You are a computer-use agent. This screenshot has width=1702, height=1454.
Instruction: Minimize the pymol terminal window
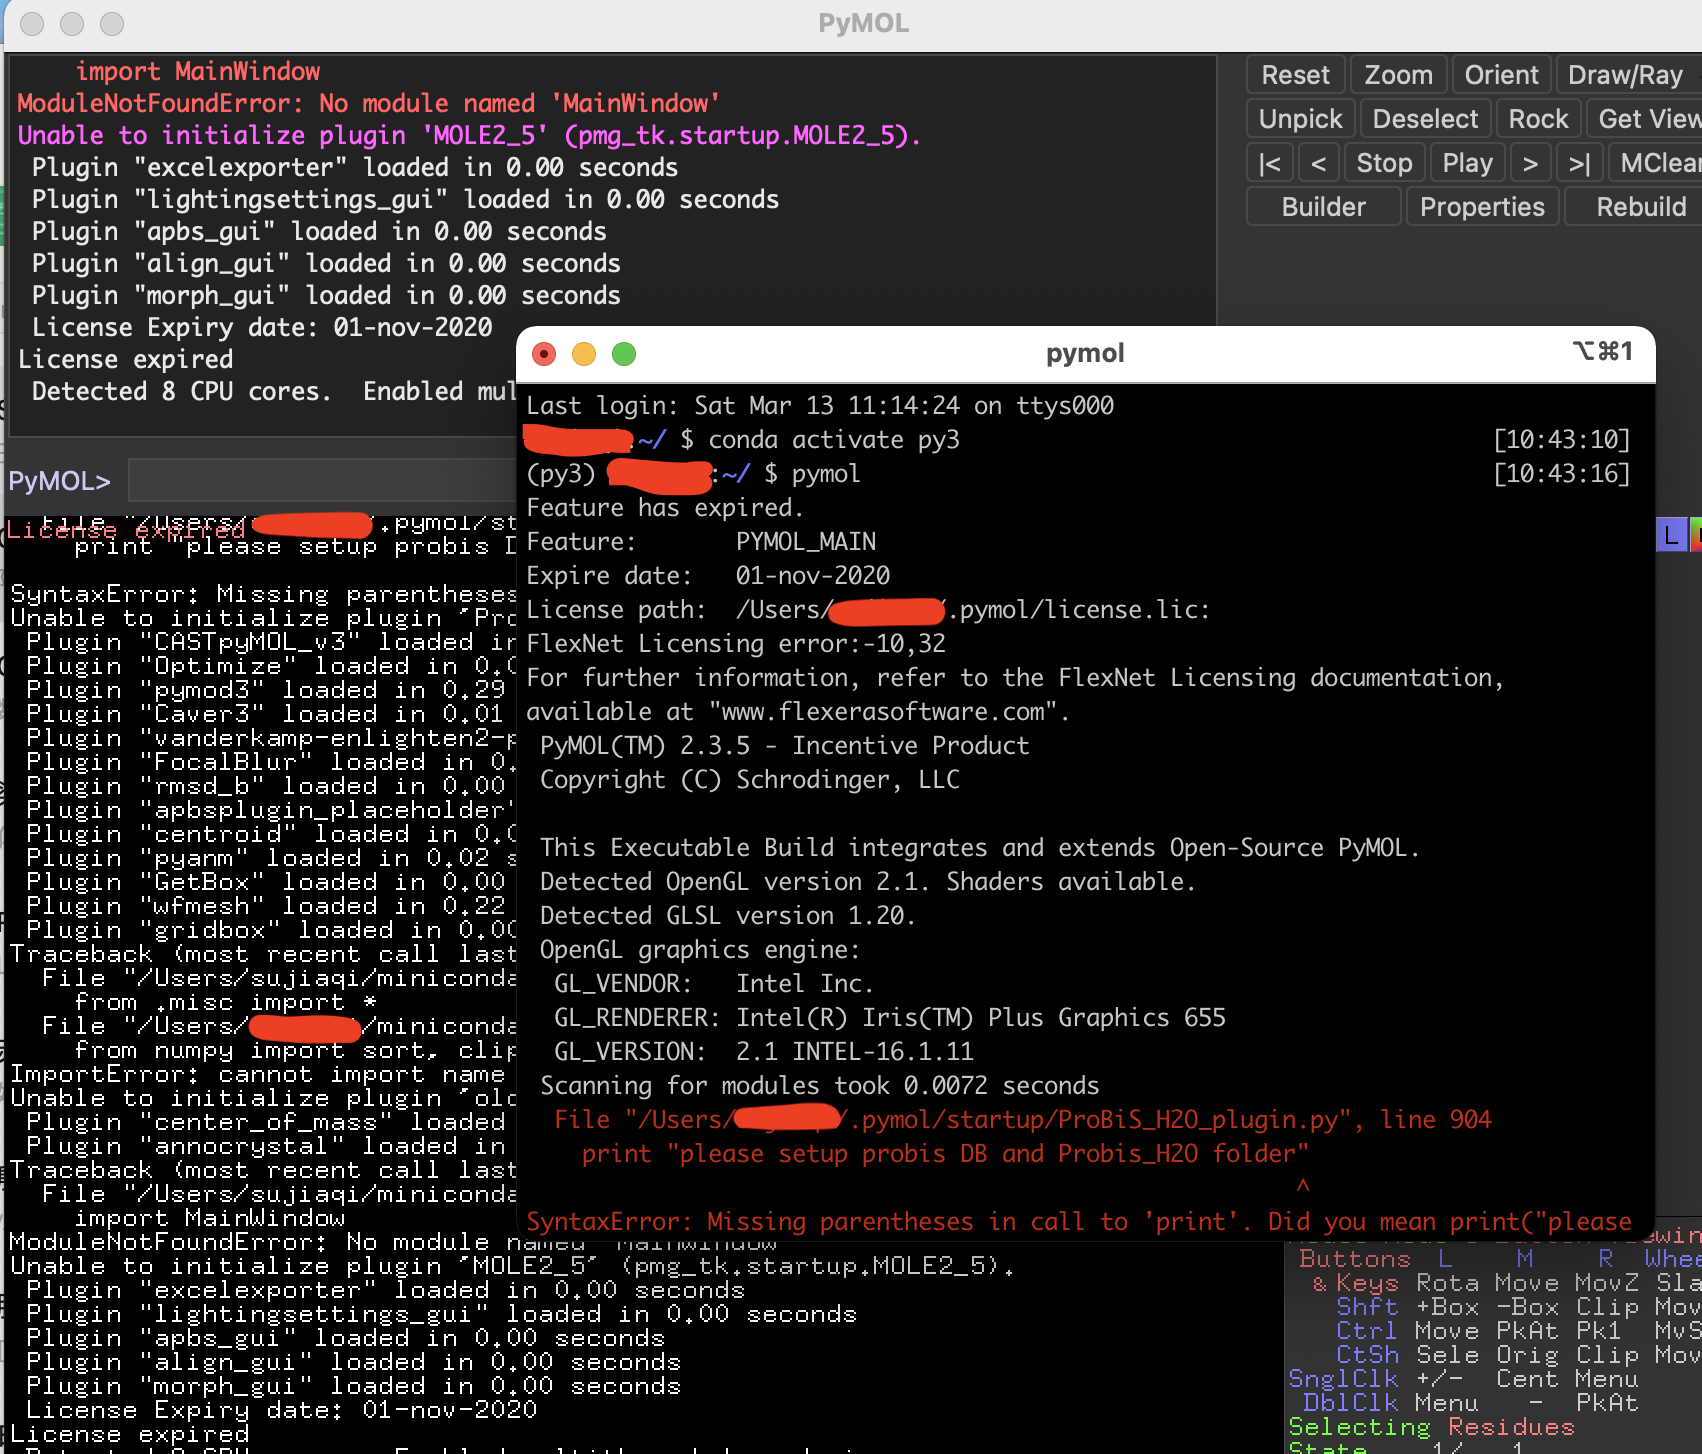[x=584, y=354]
